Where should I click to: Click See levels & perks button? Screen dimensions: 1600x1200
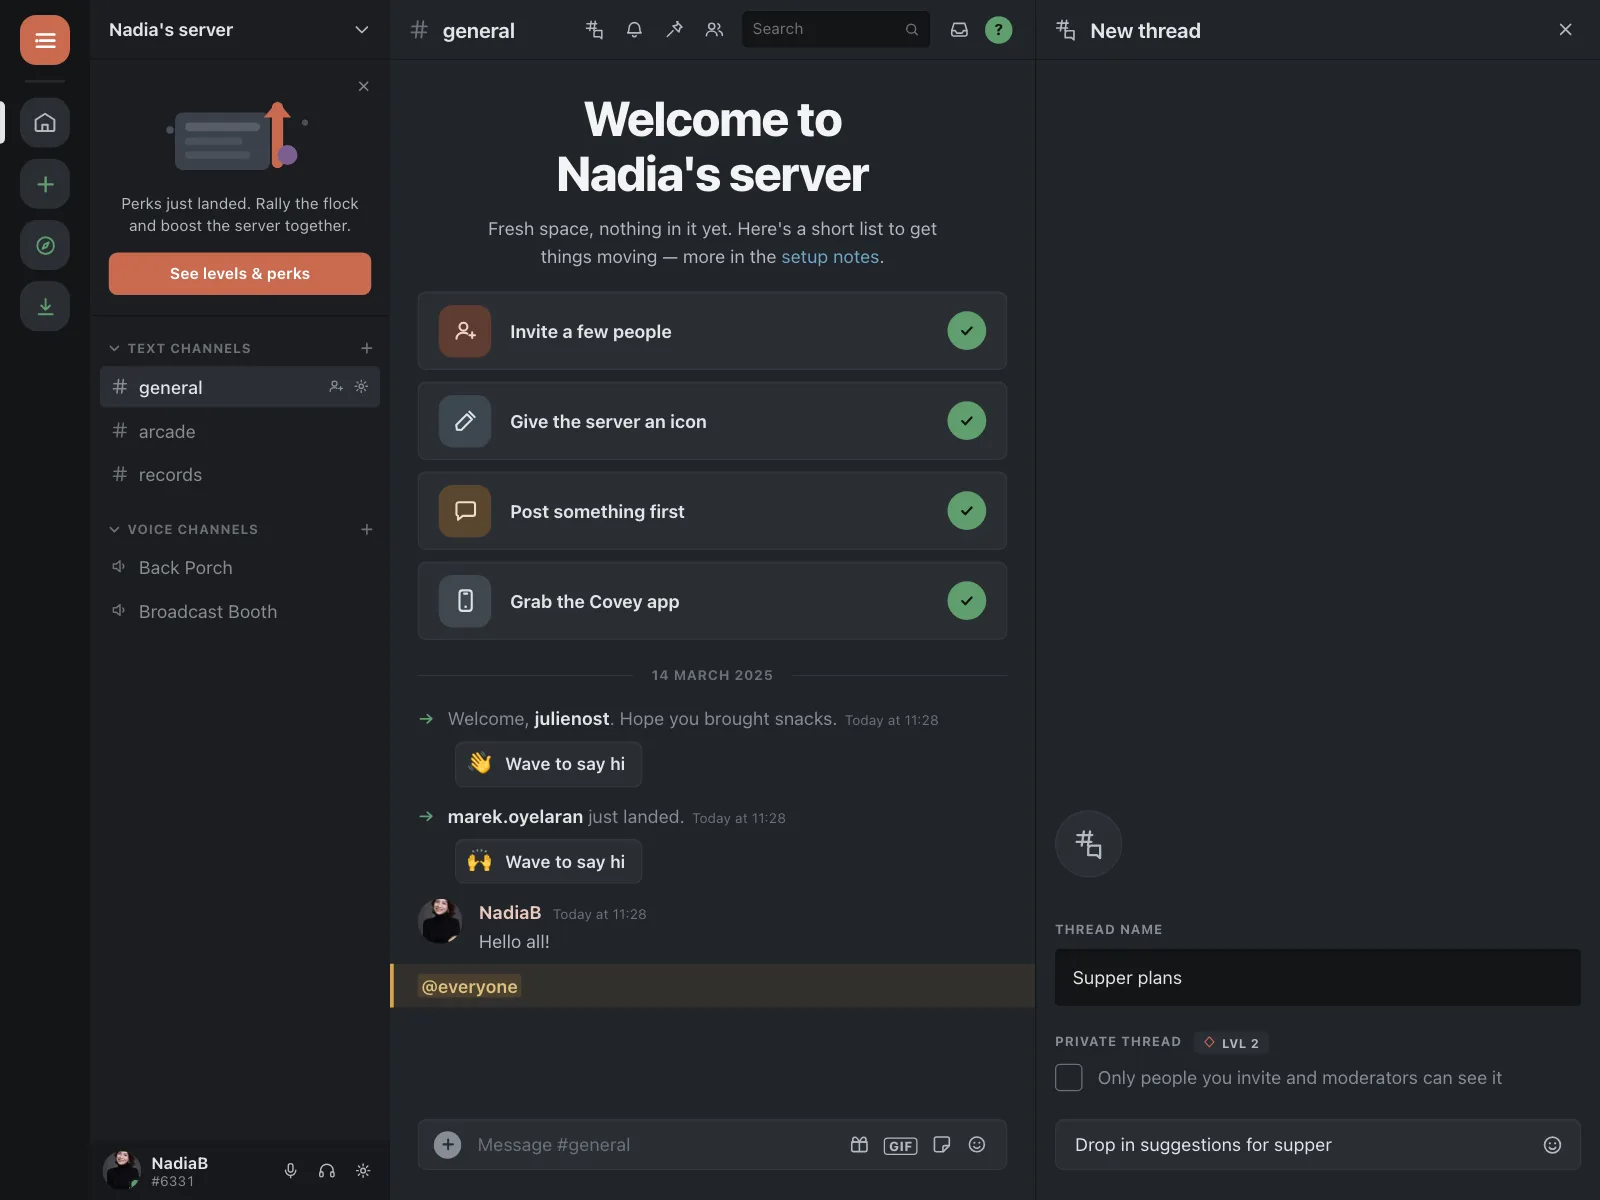[240, 273]
